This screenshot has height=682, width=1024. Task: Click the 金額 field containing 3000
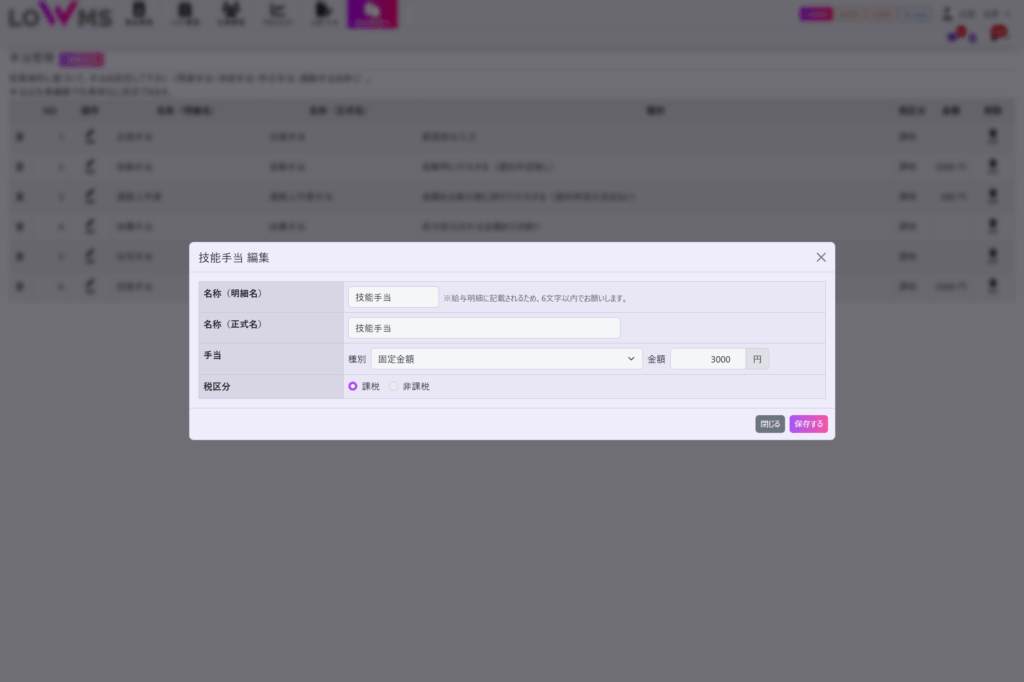(x=707, y=359)
